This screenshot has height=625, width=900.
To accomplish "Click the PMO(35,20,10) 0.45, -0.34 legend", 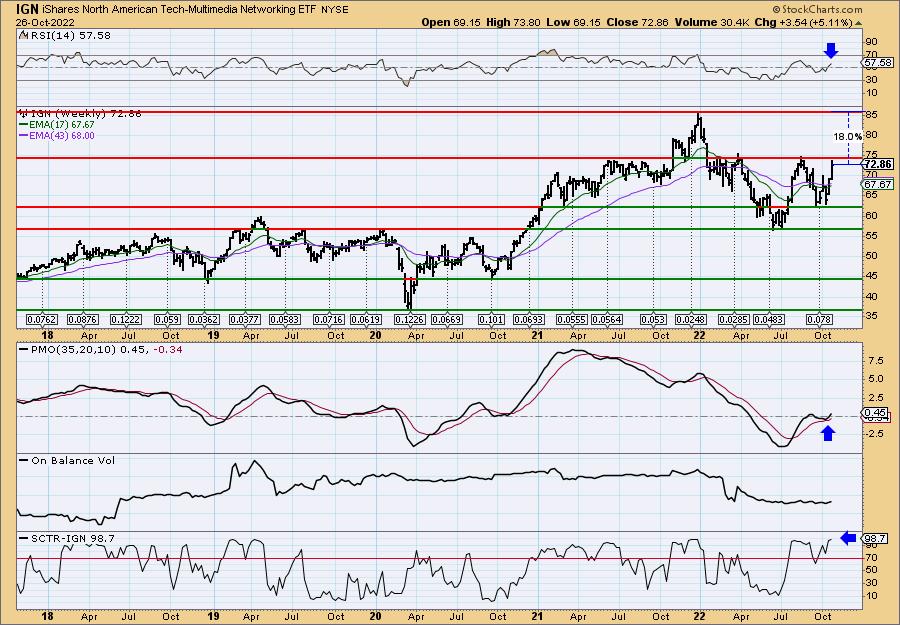I will pos(100,349).
